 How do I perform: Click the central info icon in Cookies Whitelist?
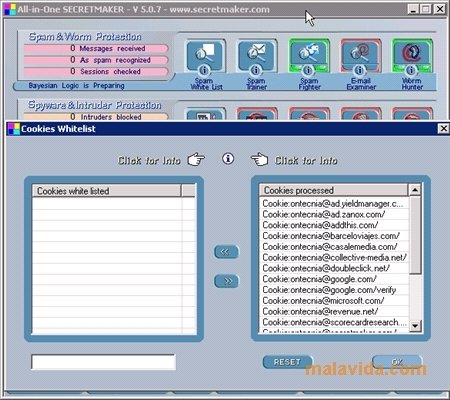click(x=228, y=159)
